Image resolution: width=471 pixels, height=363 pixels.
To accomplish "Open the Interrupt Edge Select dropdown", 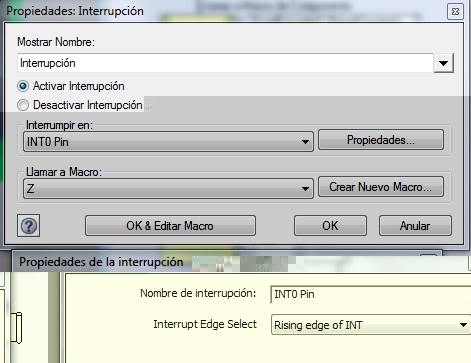I will pos(371,325).
